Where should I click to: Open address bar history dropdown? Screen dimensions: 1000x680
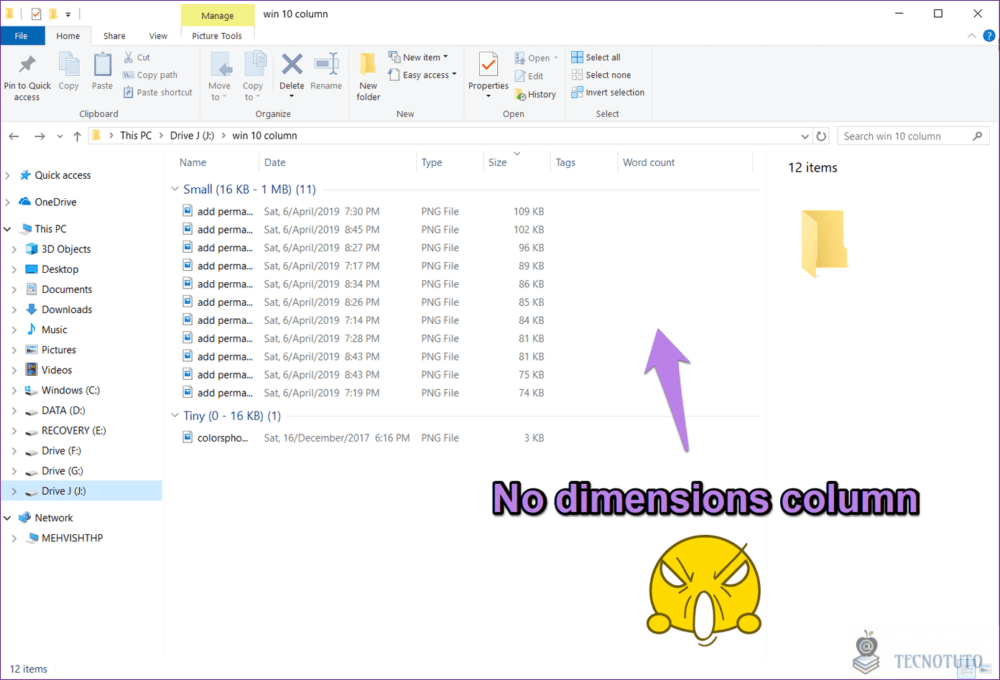tap(805, 136)
